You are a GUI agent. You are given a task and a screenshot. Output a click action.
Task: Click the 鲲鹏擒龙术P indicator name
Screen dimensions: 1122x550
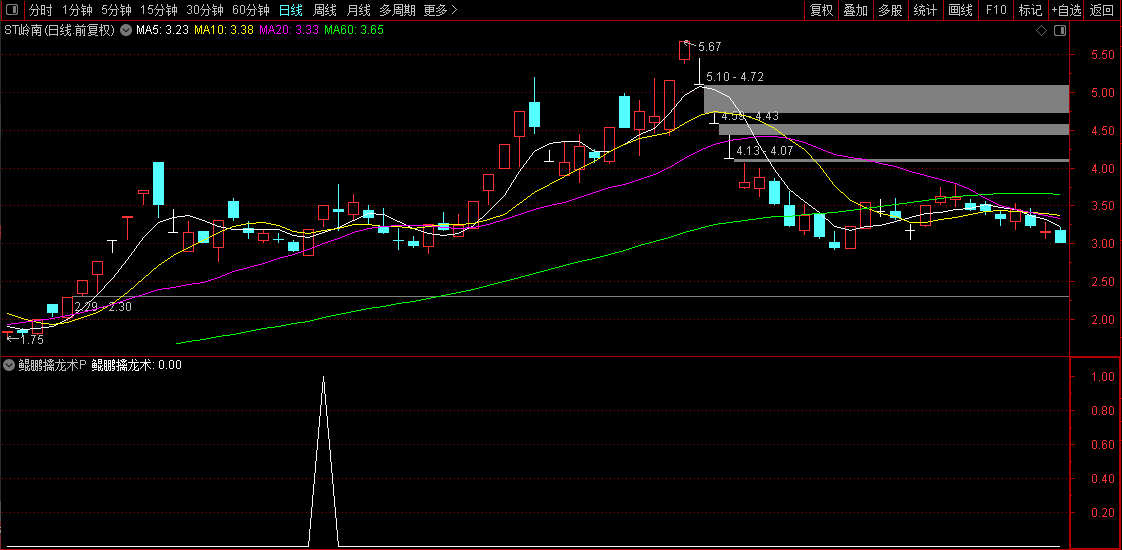52,365
